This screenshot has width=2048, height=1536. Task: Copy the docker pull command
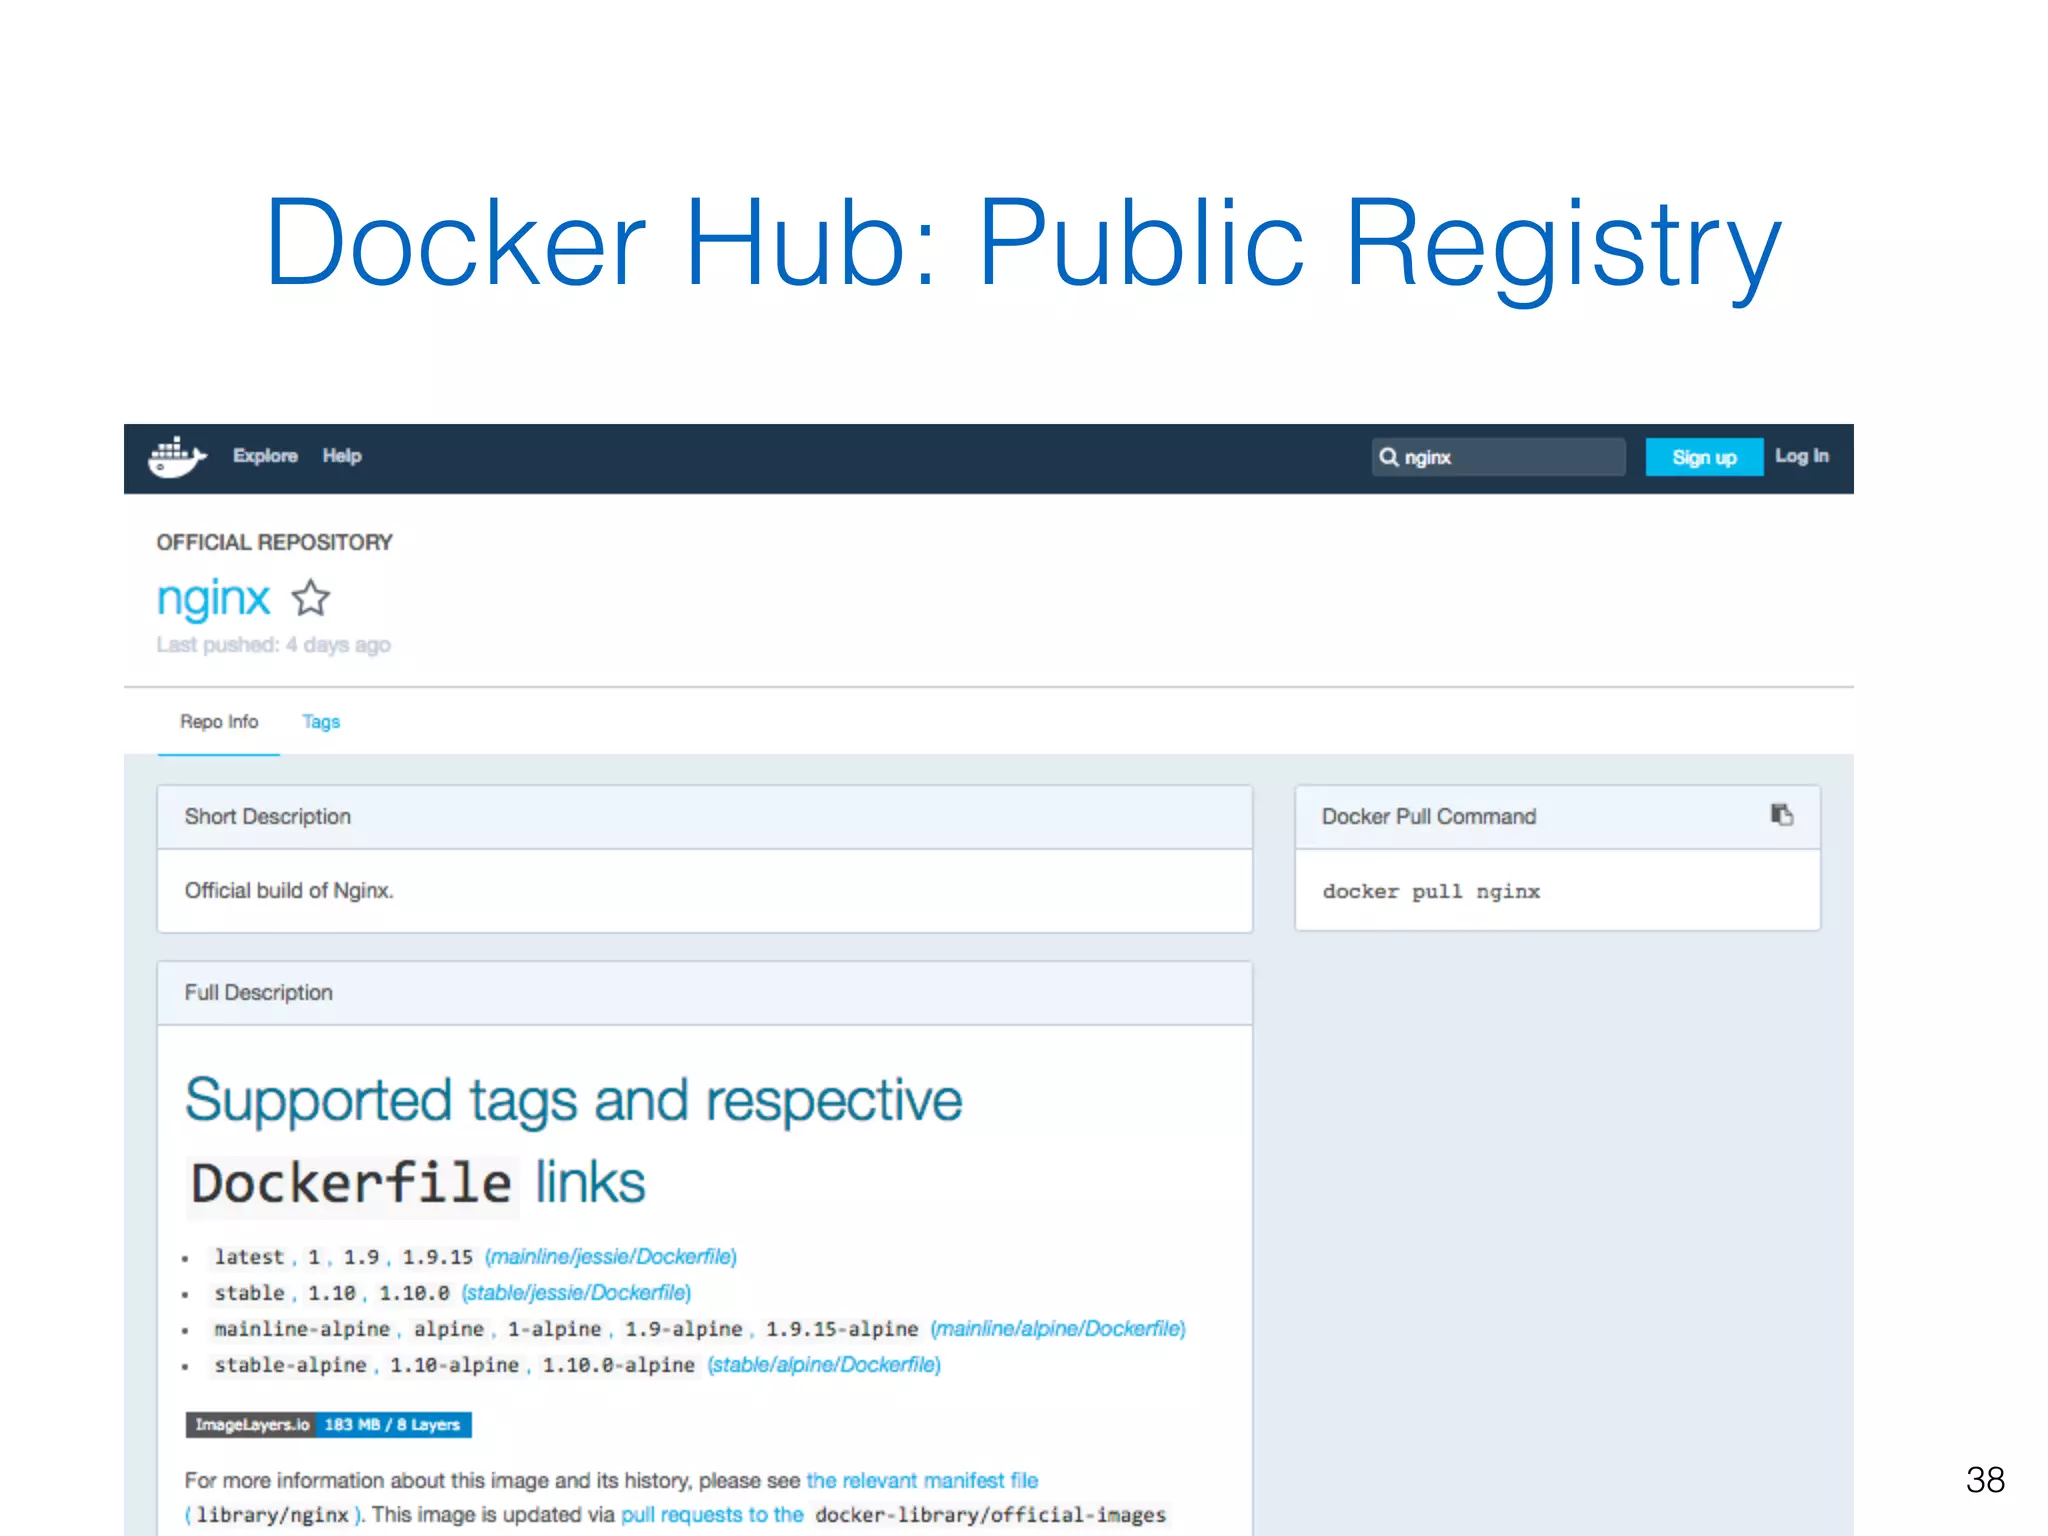tap(1781, 815)
